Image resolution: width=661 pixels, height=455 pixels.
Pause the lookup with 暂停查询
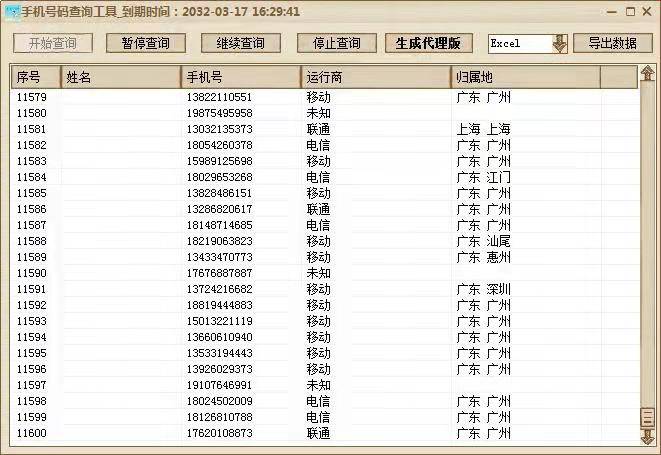point(146,43)
